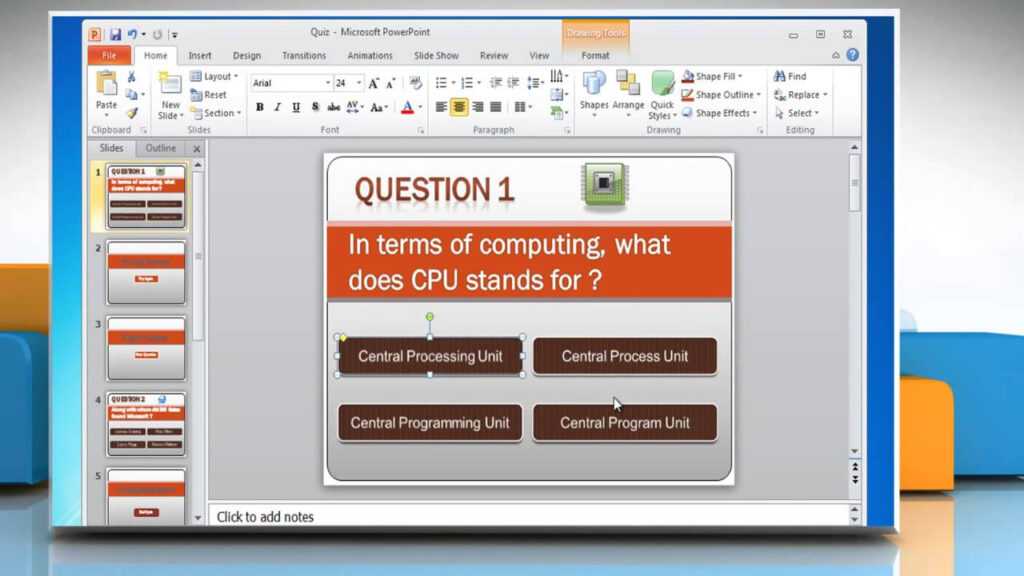This screenshot has width=1024, height=576.
Task: Select slide 4 thumbnail showing Question 2
Action: pos(146,424)
